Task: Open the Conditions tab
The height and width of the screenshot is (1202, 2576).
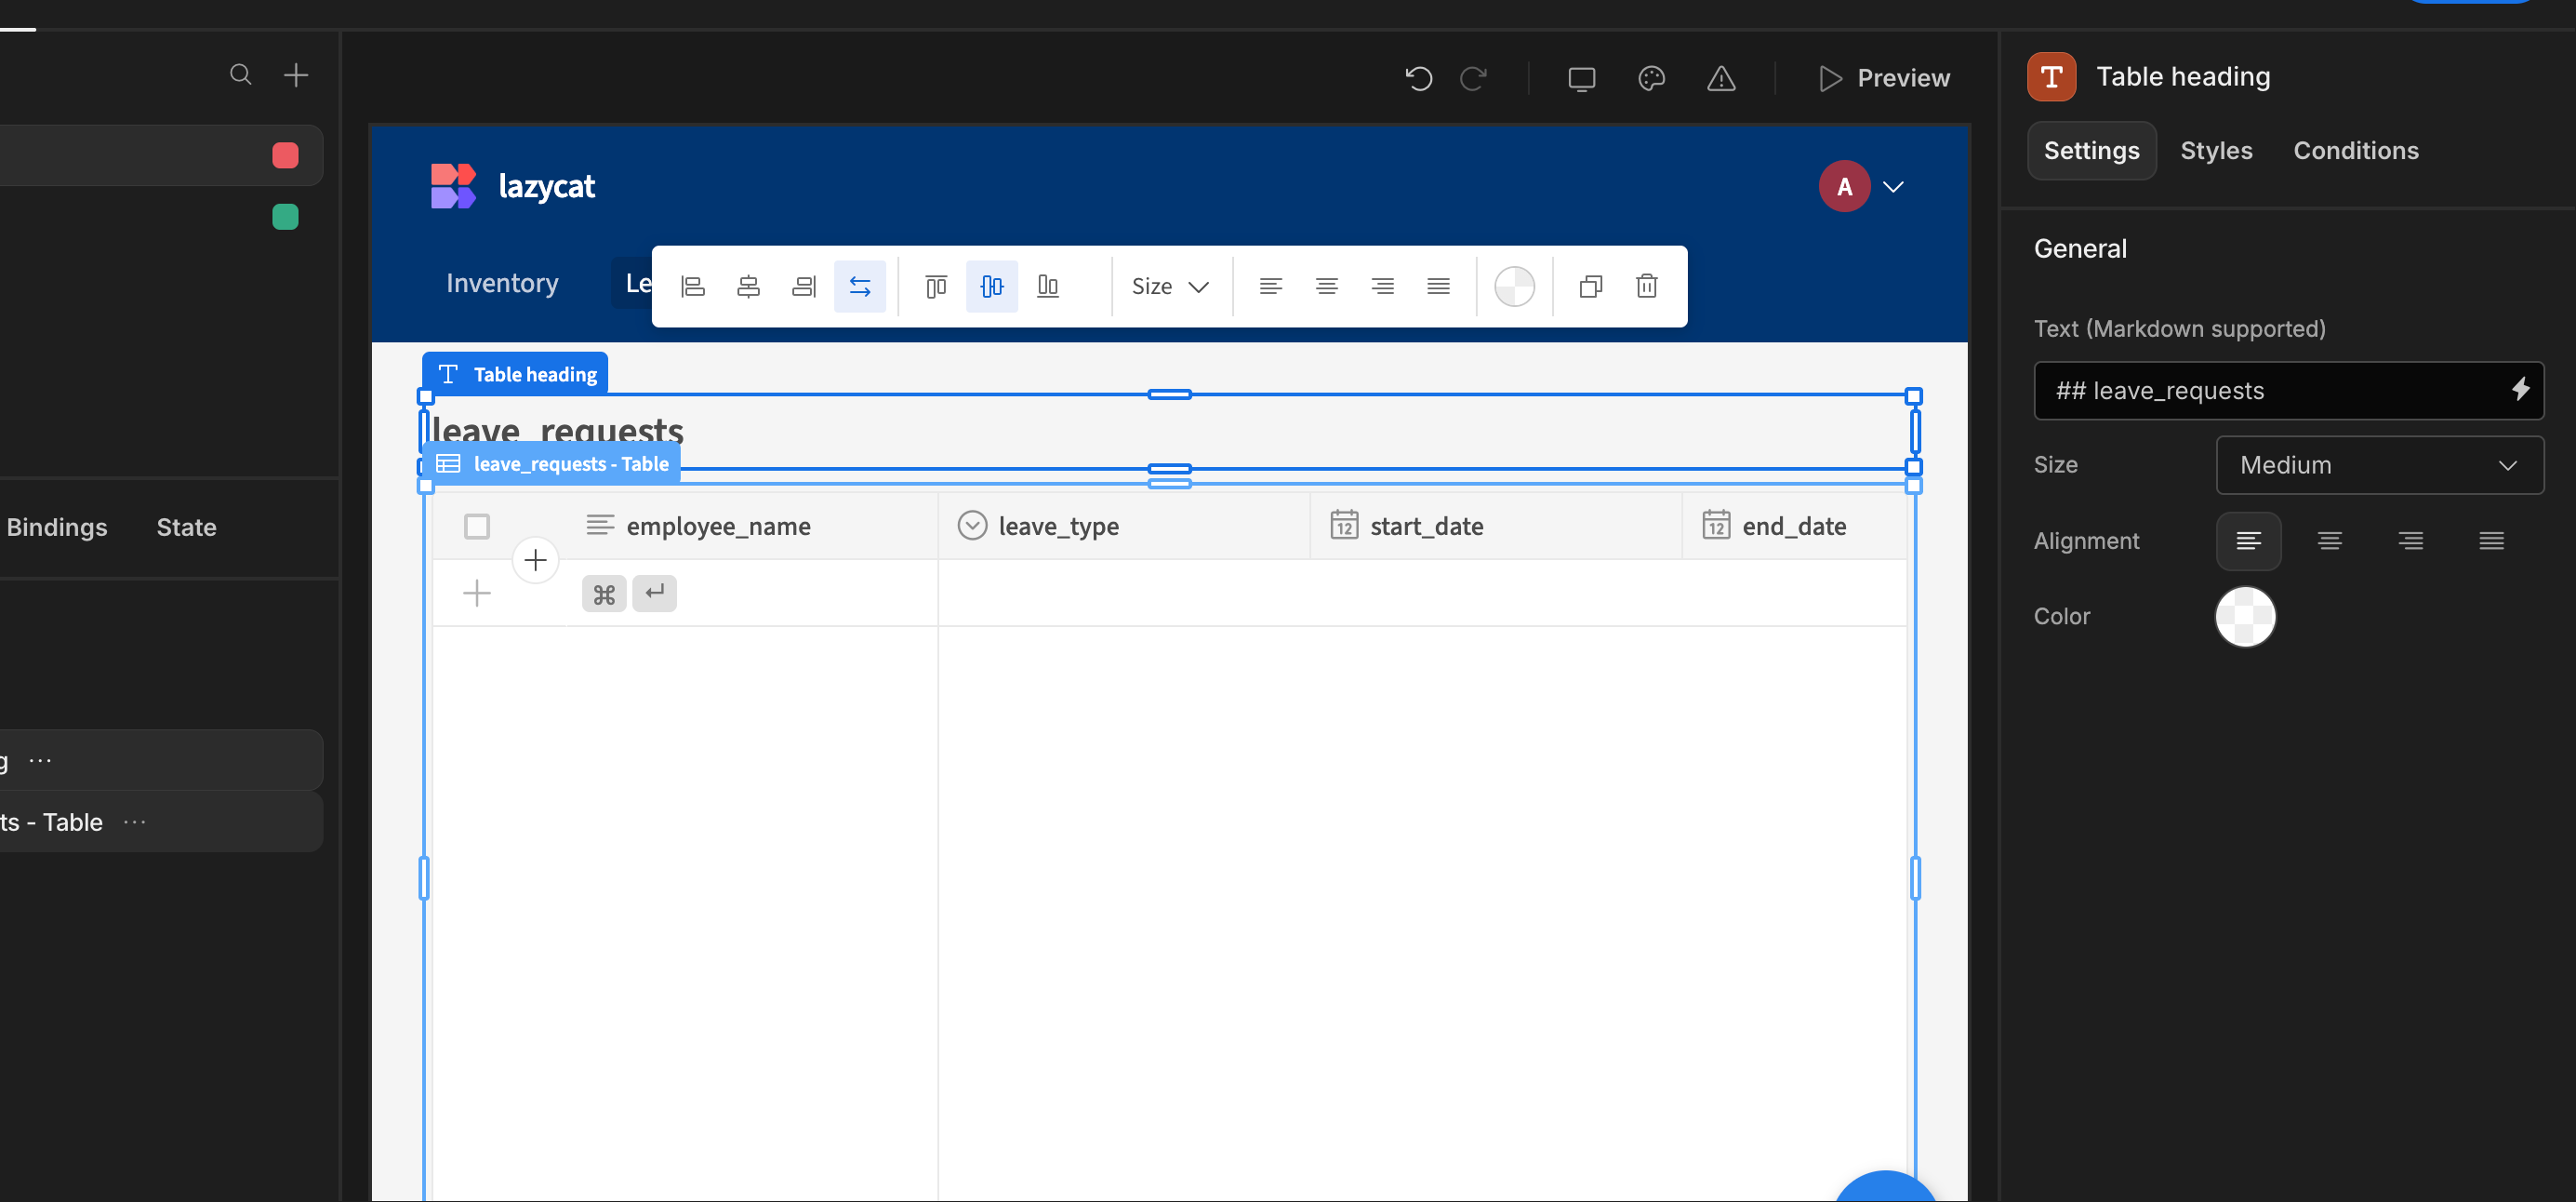Action: tap(2355, 151)
